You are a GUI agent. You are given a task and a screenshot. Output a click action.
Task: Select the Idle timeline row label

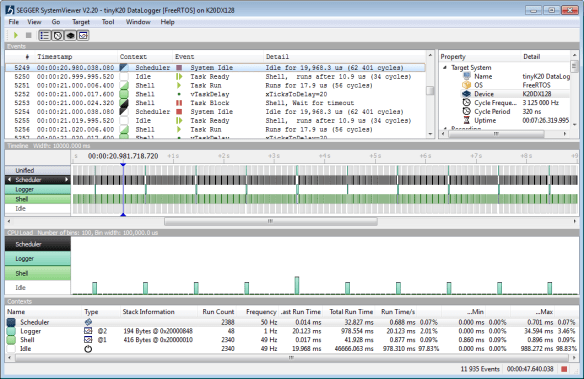click(38, 208)
